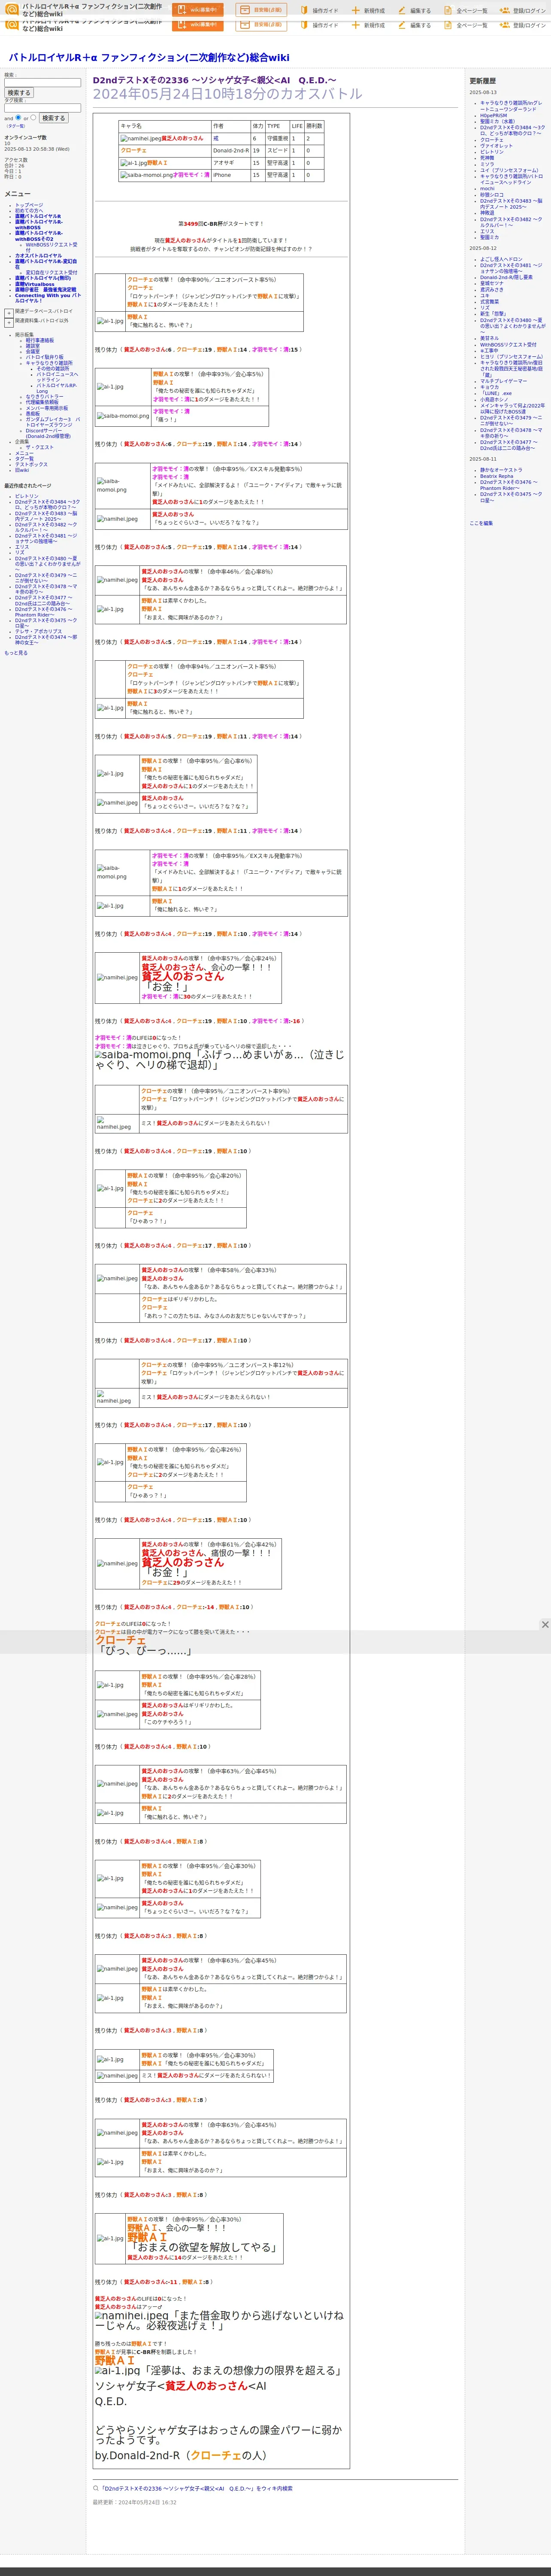The image size is (551, 2576).
Task: Open テレサ・アポカリプス recent page link
Action: coord(38,632)
